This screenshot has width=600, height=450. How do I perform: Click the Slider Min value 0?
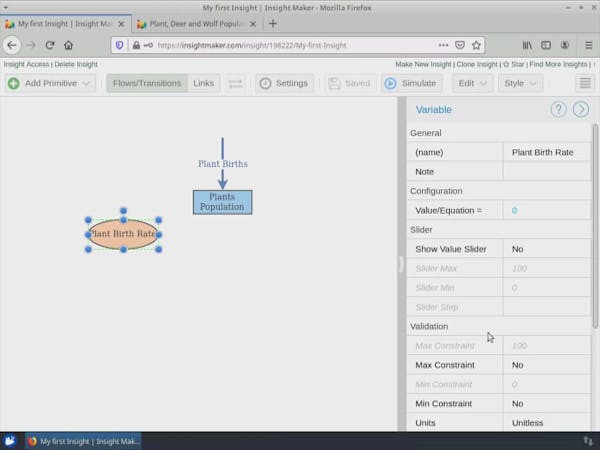(547, 287)
